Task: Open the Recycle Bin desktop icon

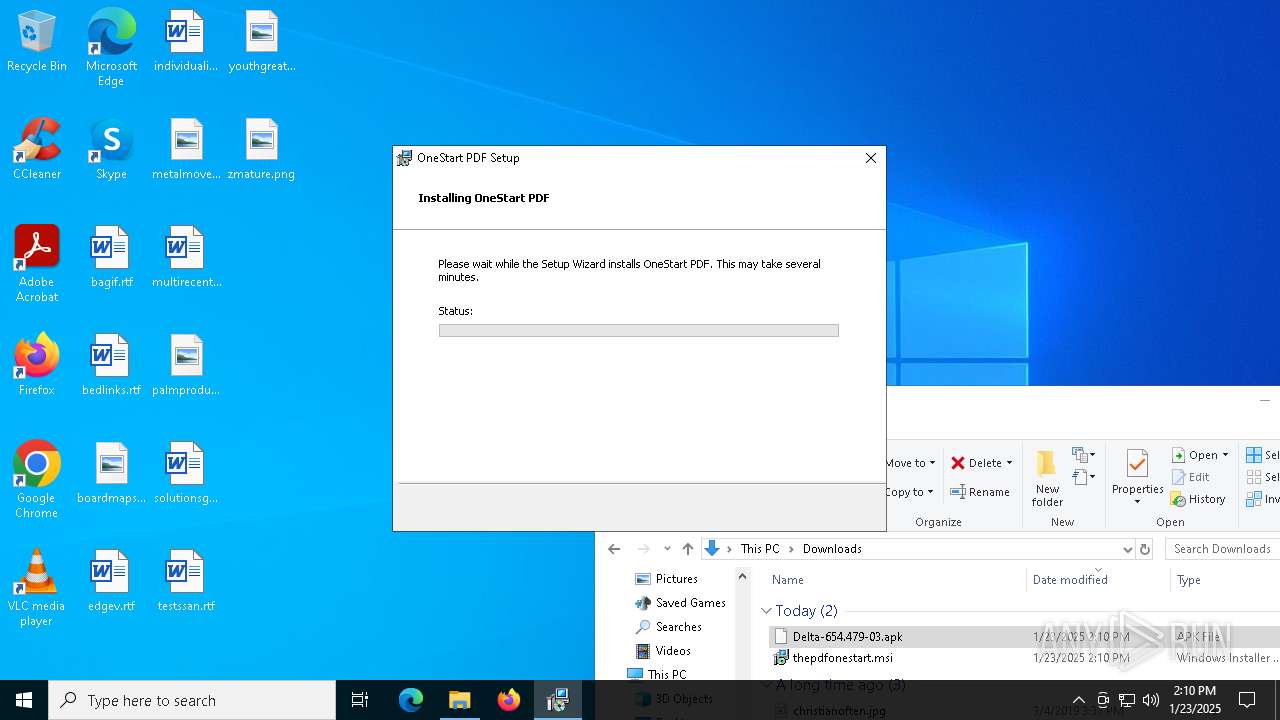Action: tap(37, 42)
